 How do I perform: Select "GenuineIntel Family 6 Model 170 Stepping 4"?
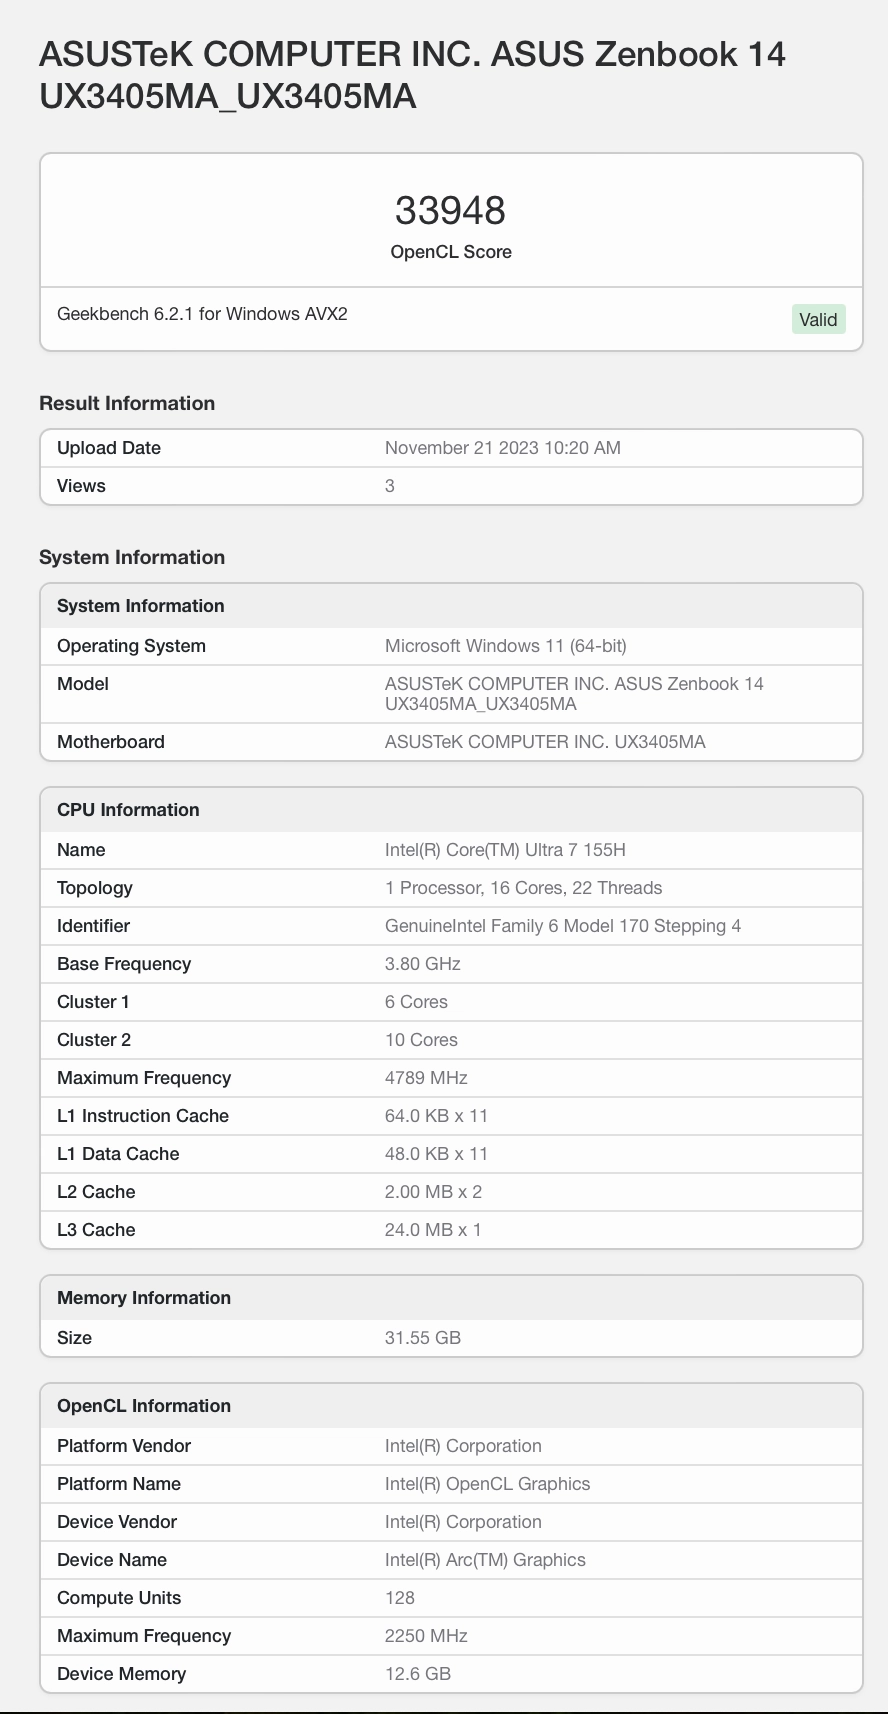click(x=563, y=926)
